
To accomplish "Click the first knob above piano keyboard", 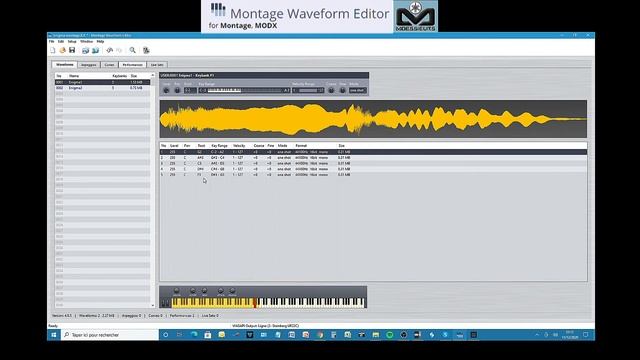I will pyautogui.click(x=176, y=291).
